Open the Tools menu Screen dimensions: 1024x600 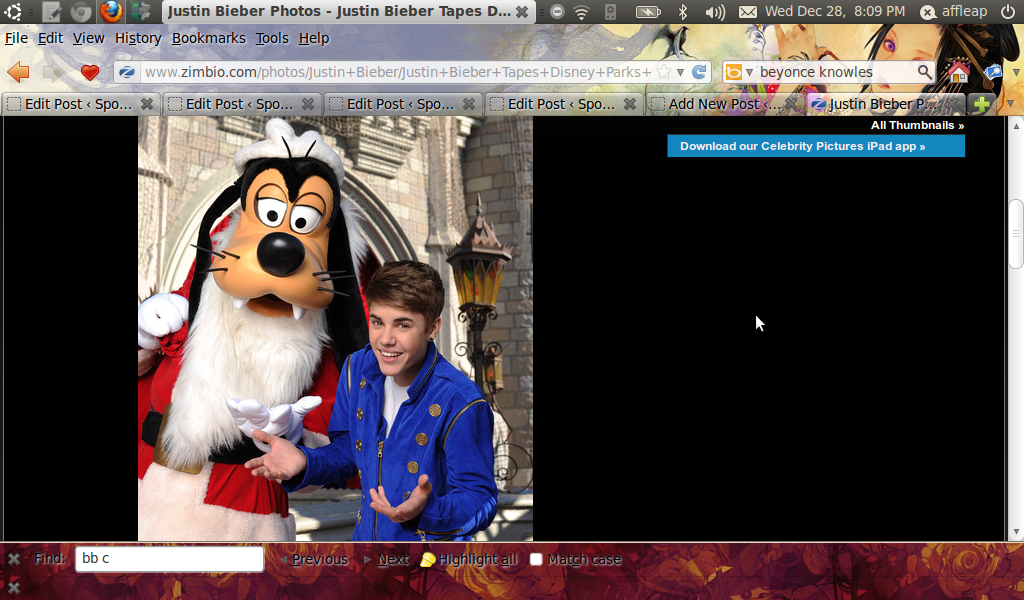[x=272, y=39]
